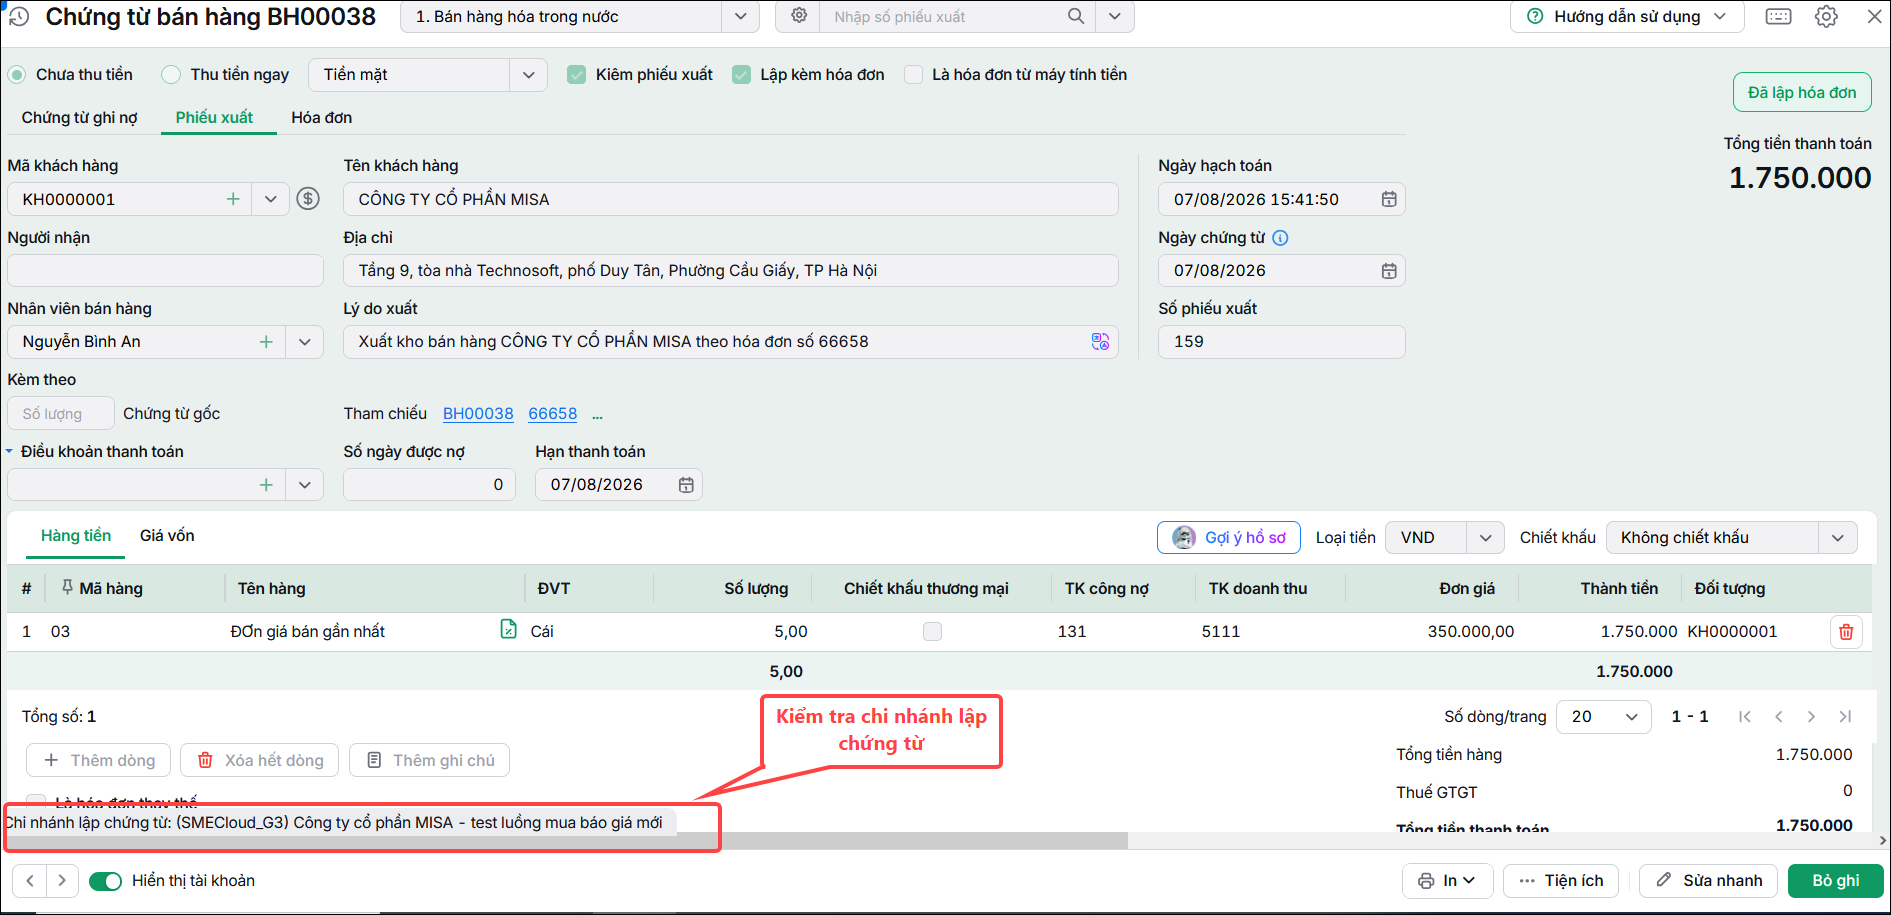Viewport: 1891px width, 915px height.
Task: Toggle the Hiển thị tài khoản switch
Action: point(105,881)
